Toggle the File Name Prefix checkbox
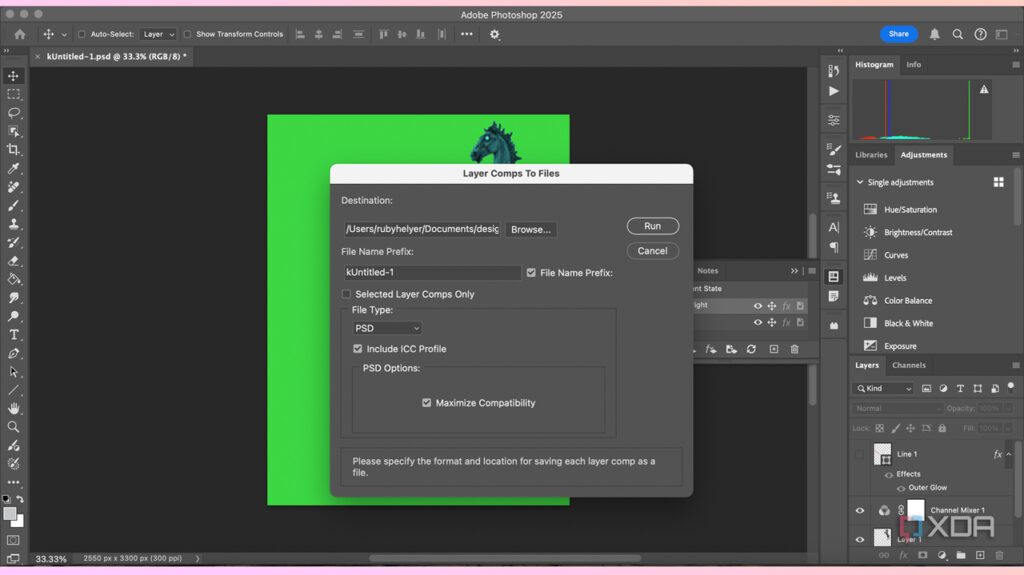This screenshot has height=575, width=1024. pos(531,272)
